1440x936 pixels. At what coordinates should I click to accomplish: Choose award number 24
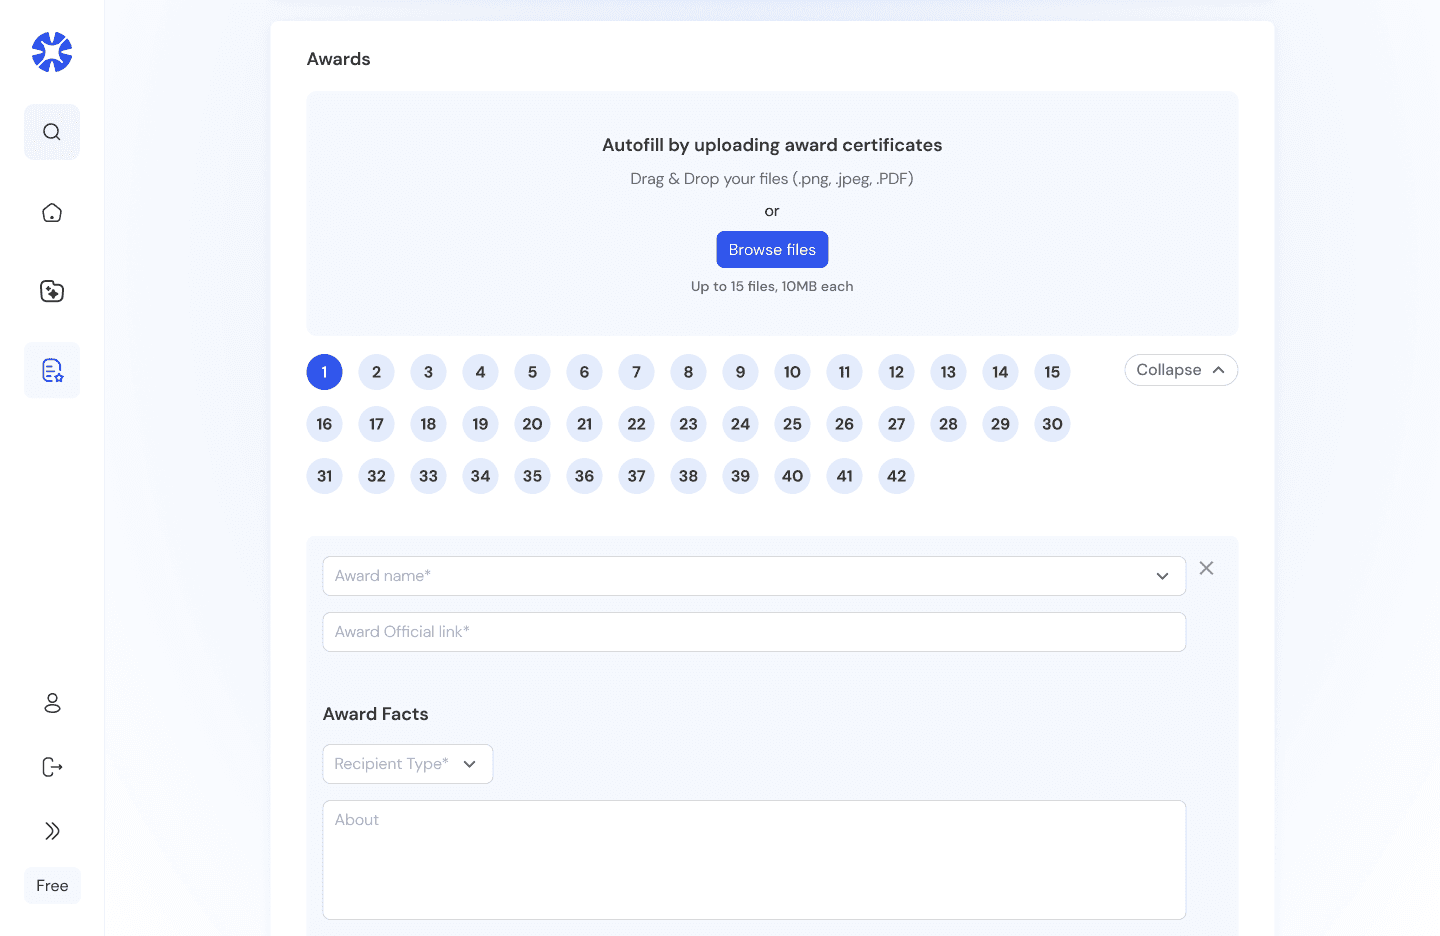click(740, 424)
